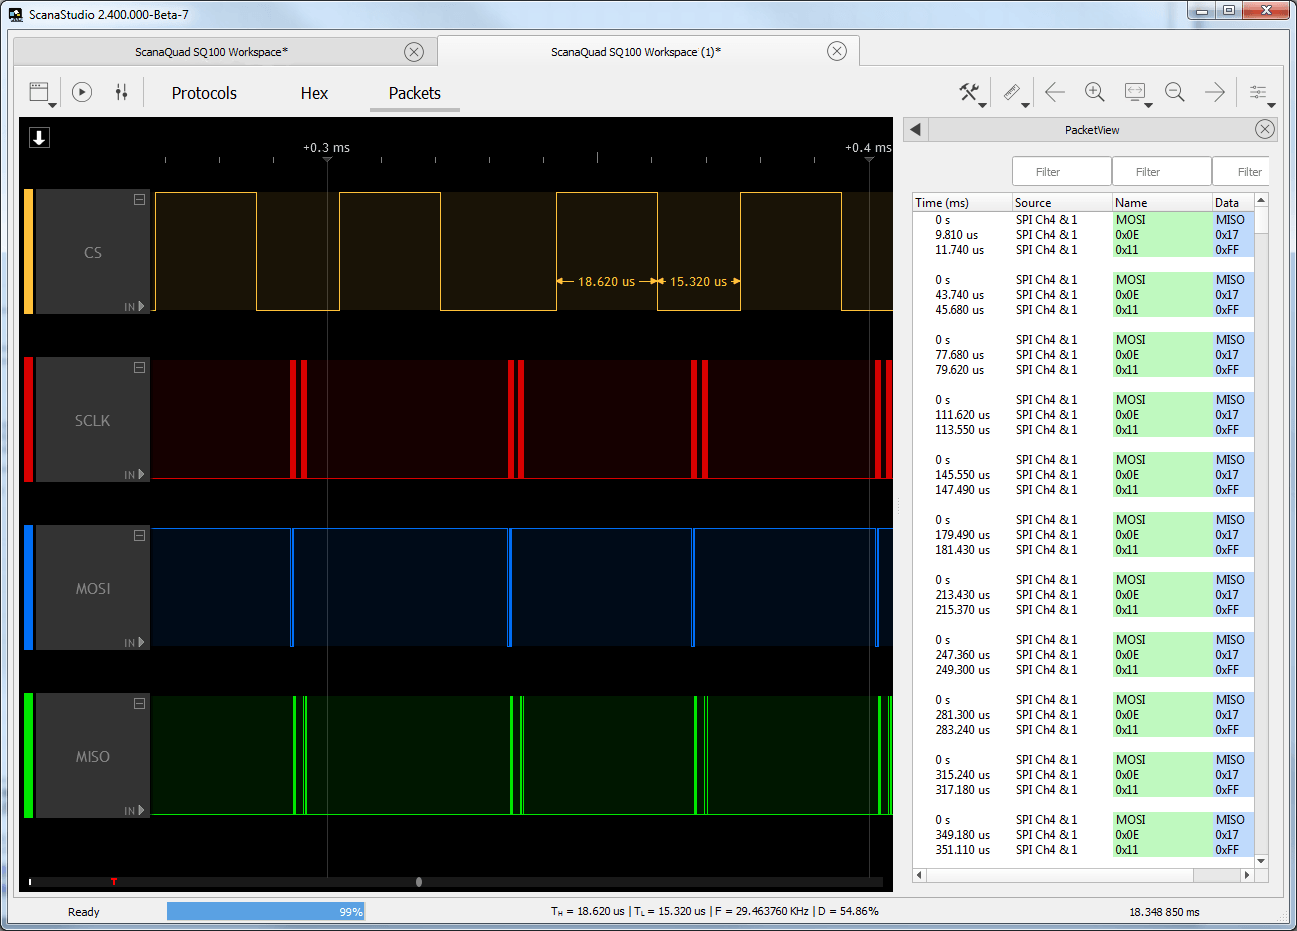Click the green MISO channel color bar
This screenshot has width=1297, height=931.
point(29,756)
